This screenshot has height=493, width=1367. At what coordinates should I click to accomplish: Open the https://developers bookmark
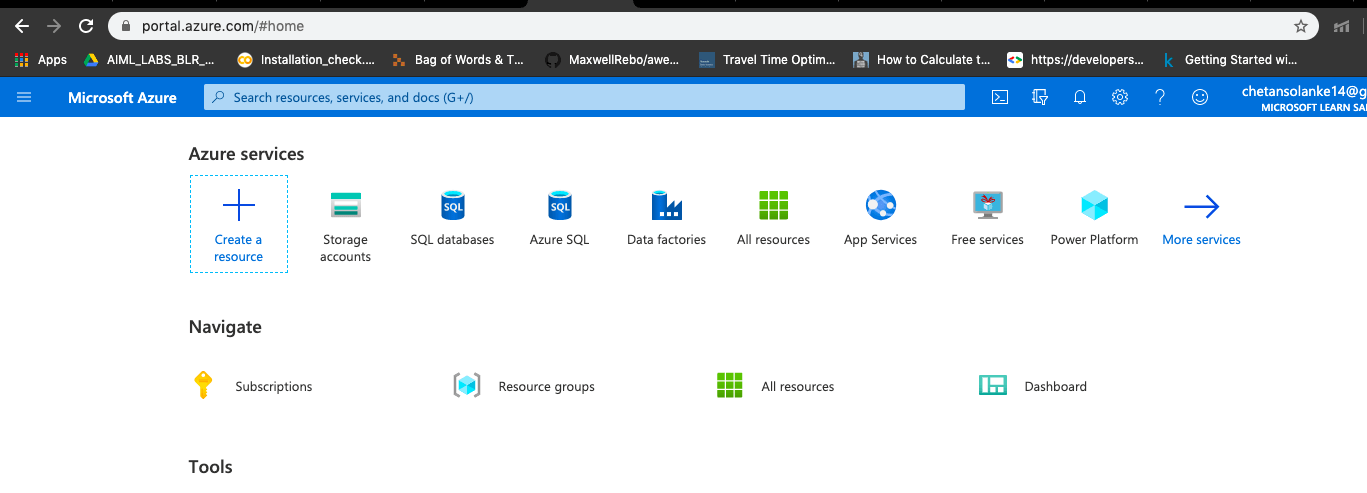[1076, 60]
